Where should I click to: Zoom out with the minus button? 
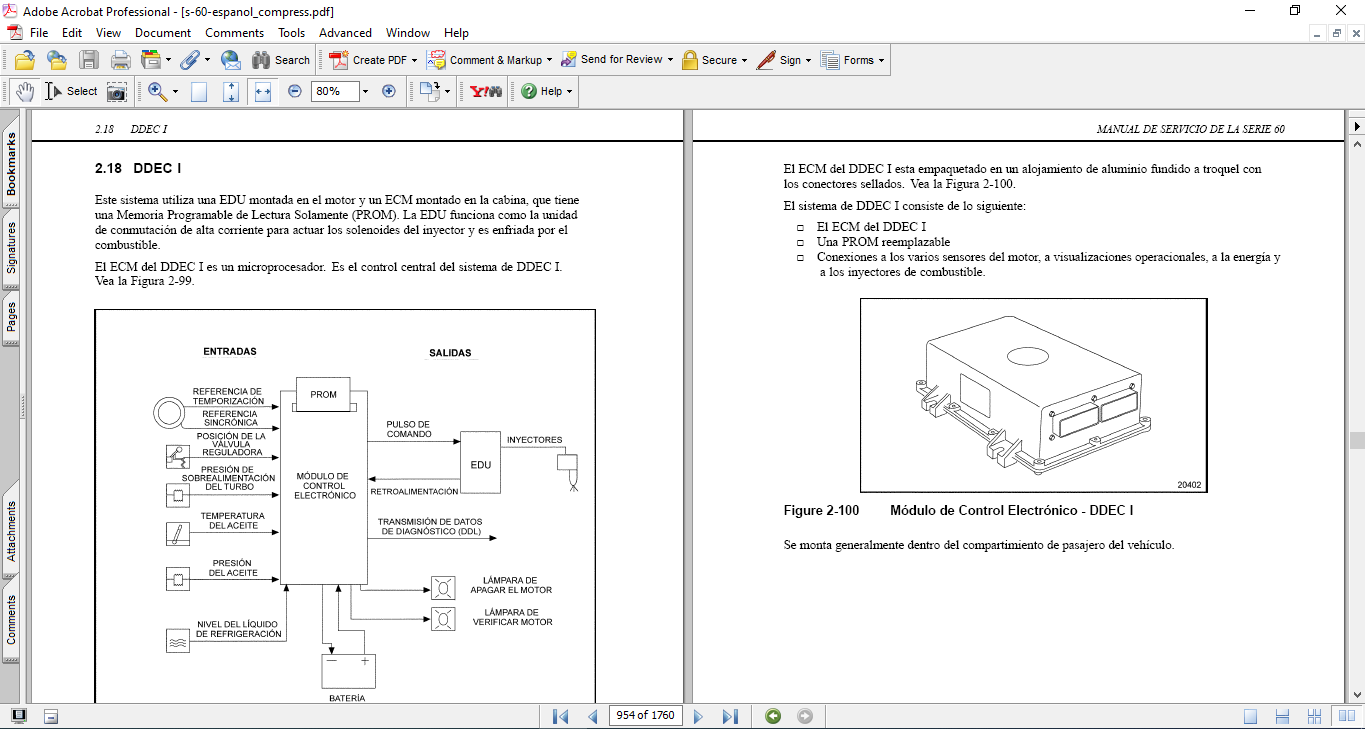295,91
